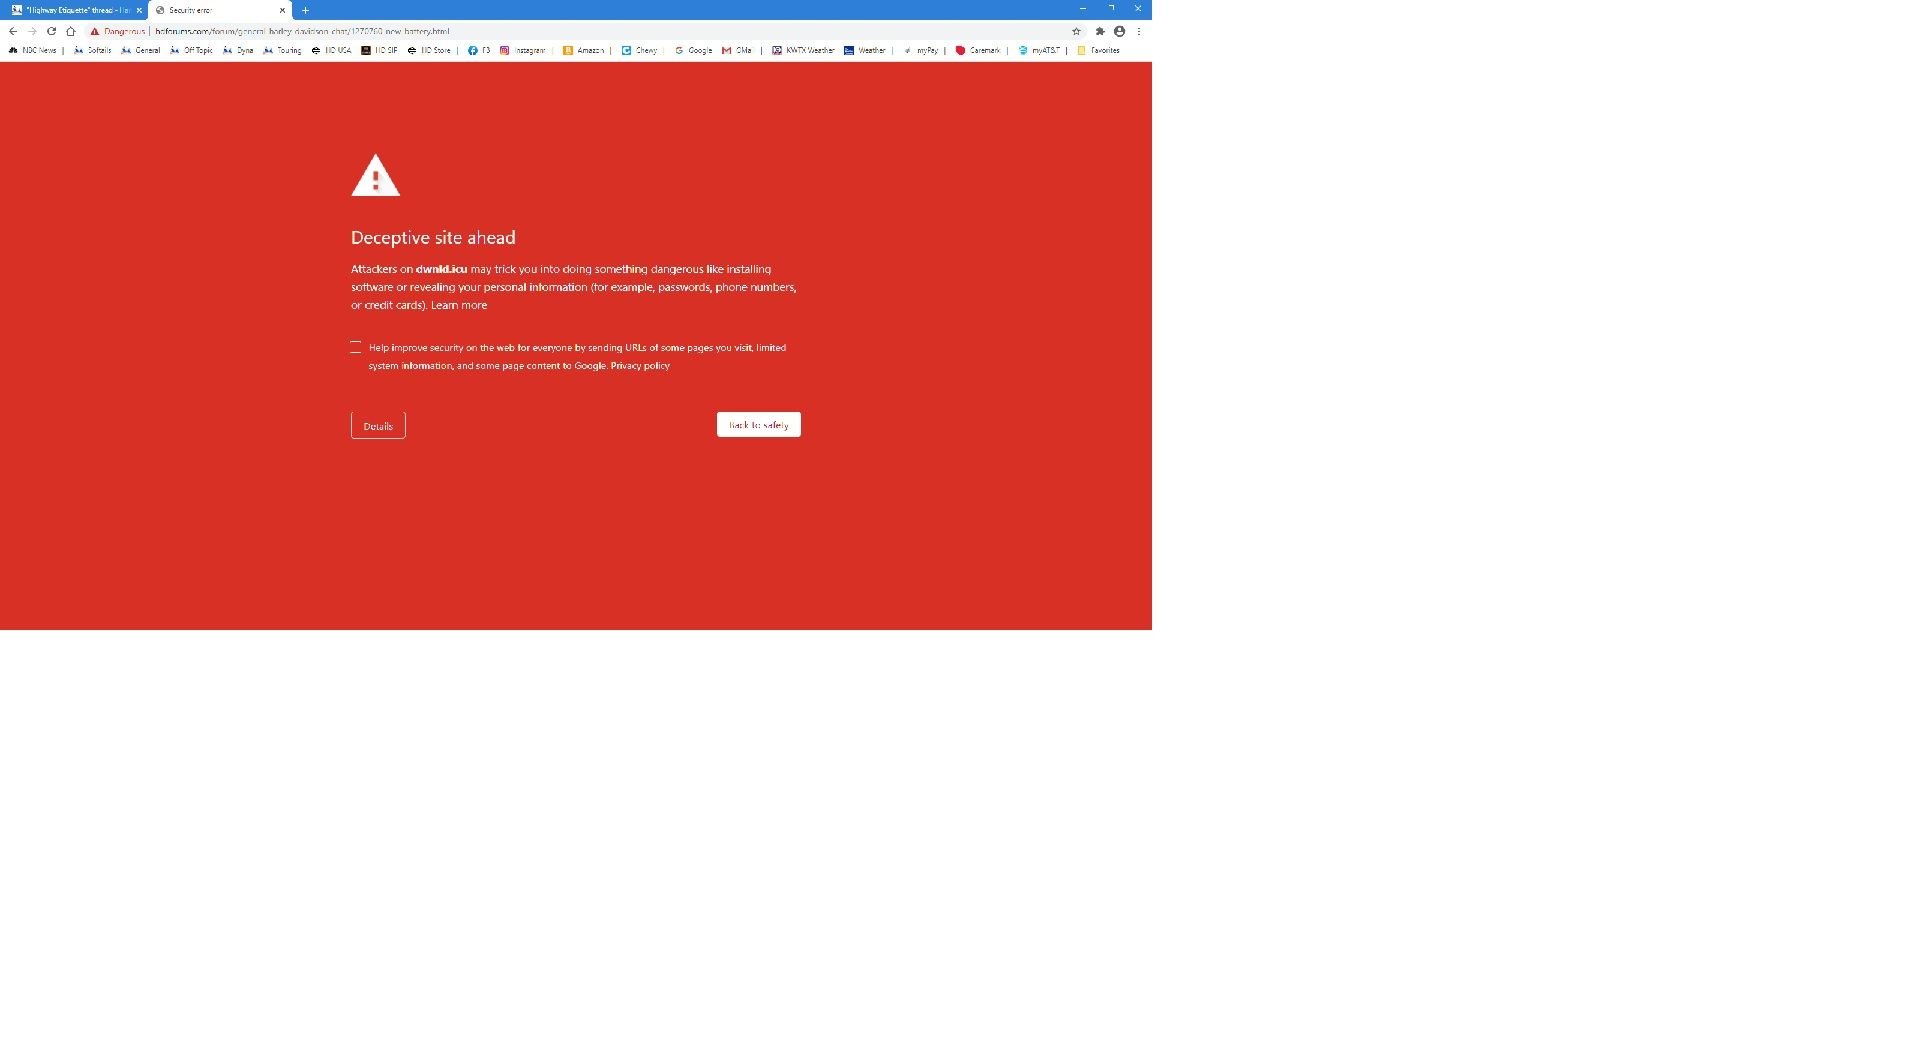Go back using the back arrow

(x=13, y=31)
